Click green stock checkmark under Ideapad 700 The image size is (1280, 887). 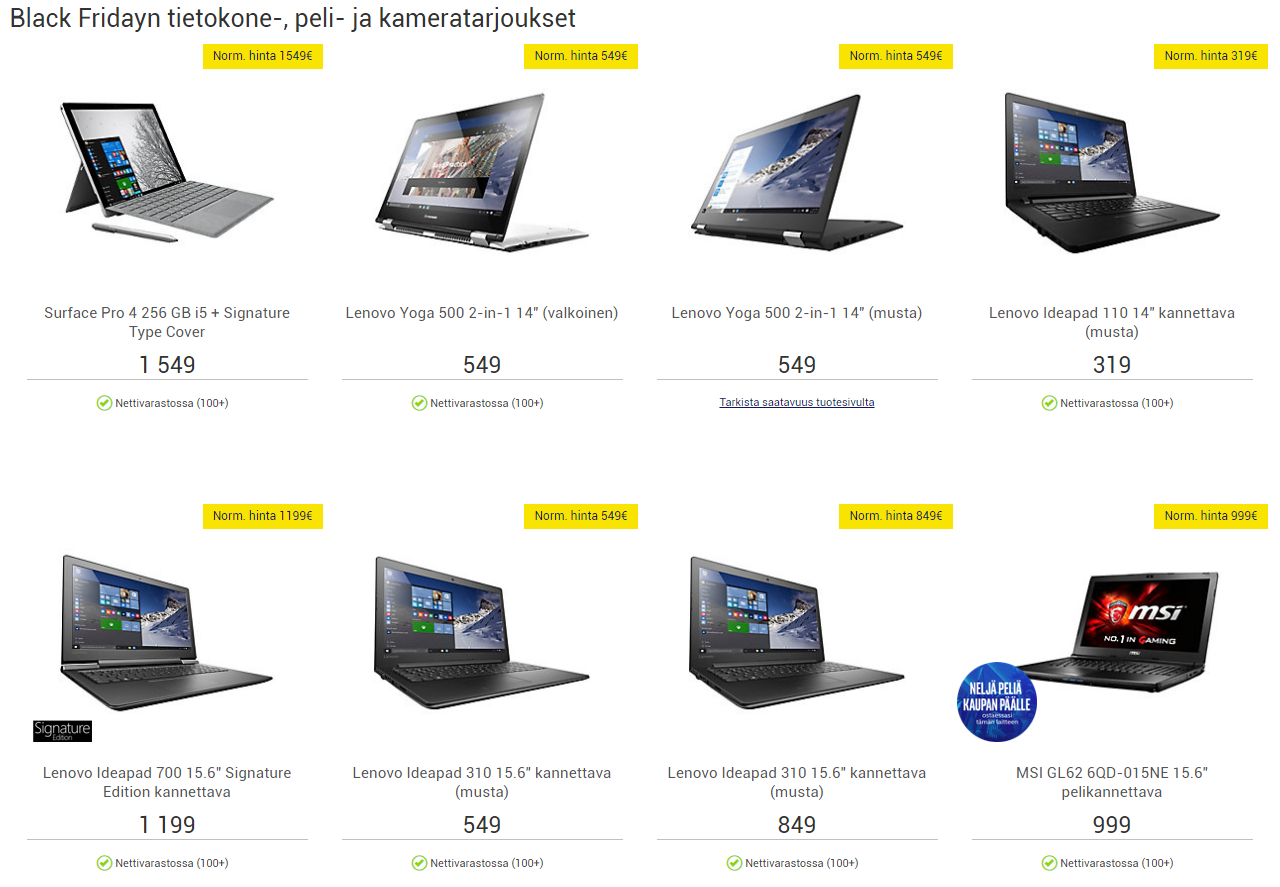[x=104, y=863]
